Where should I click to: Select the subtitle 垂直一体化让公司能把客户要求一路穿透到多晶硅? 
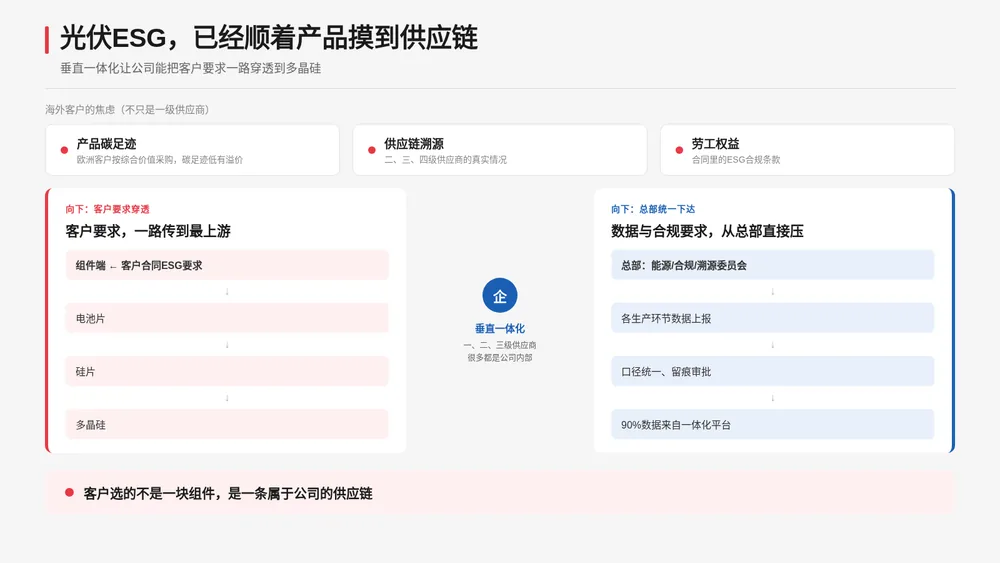[x=191, y=68]
